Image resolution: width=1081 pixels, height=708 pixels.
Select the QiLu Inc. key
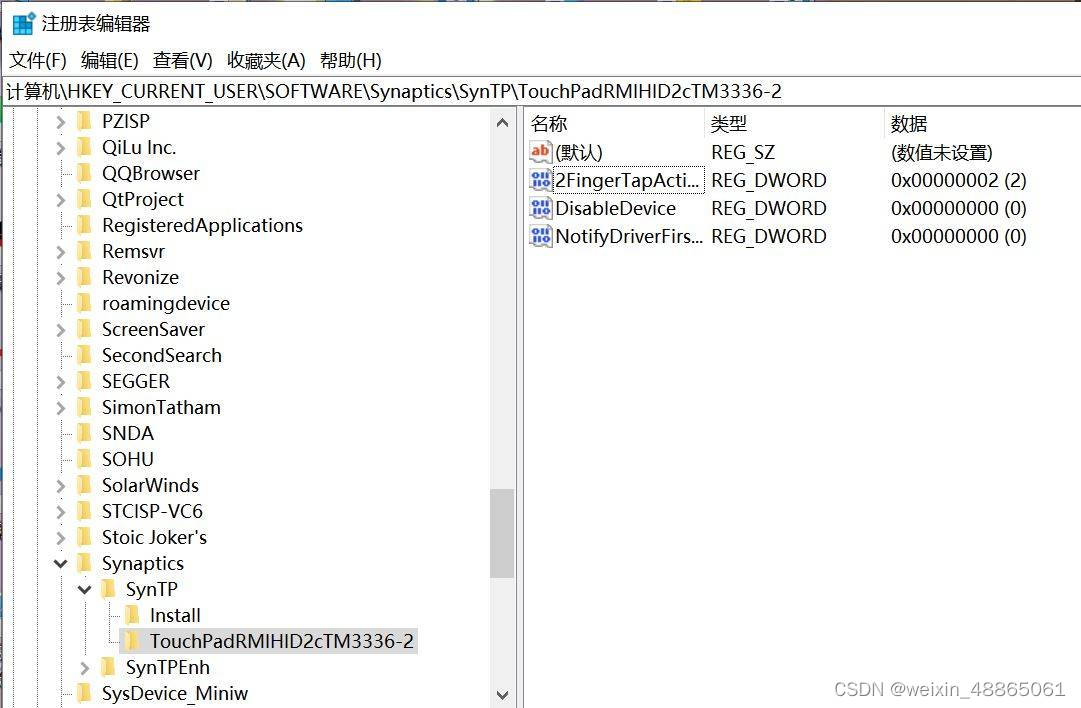[x=139, y=148]
